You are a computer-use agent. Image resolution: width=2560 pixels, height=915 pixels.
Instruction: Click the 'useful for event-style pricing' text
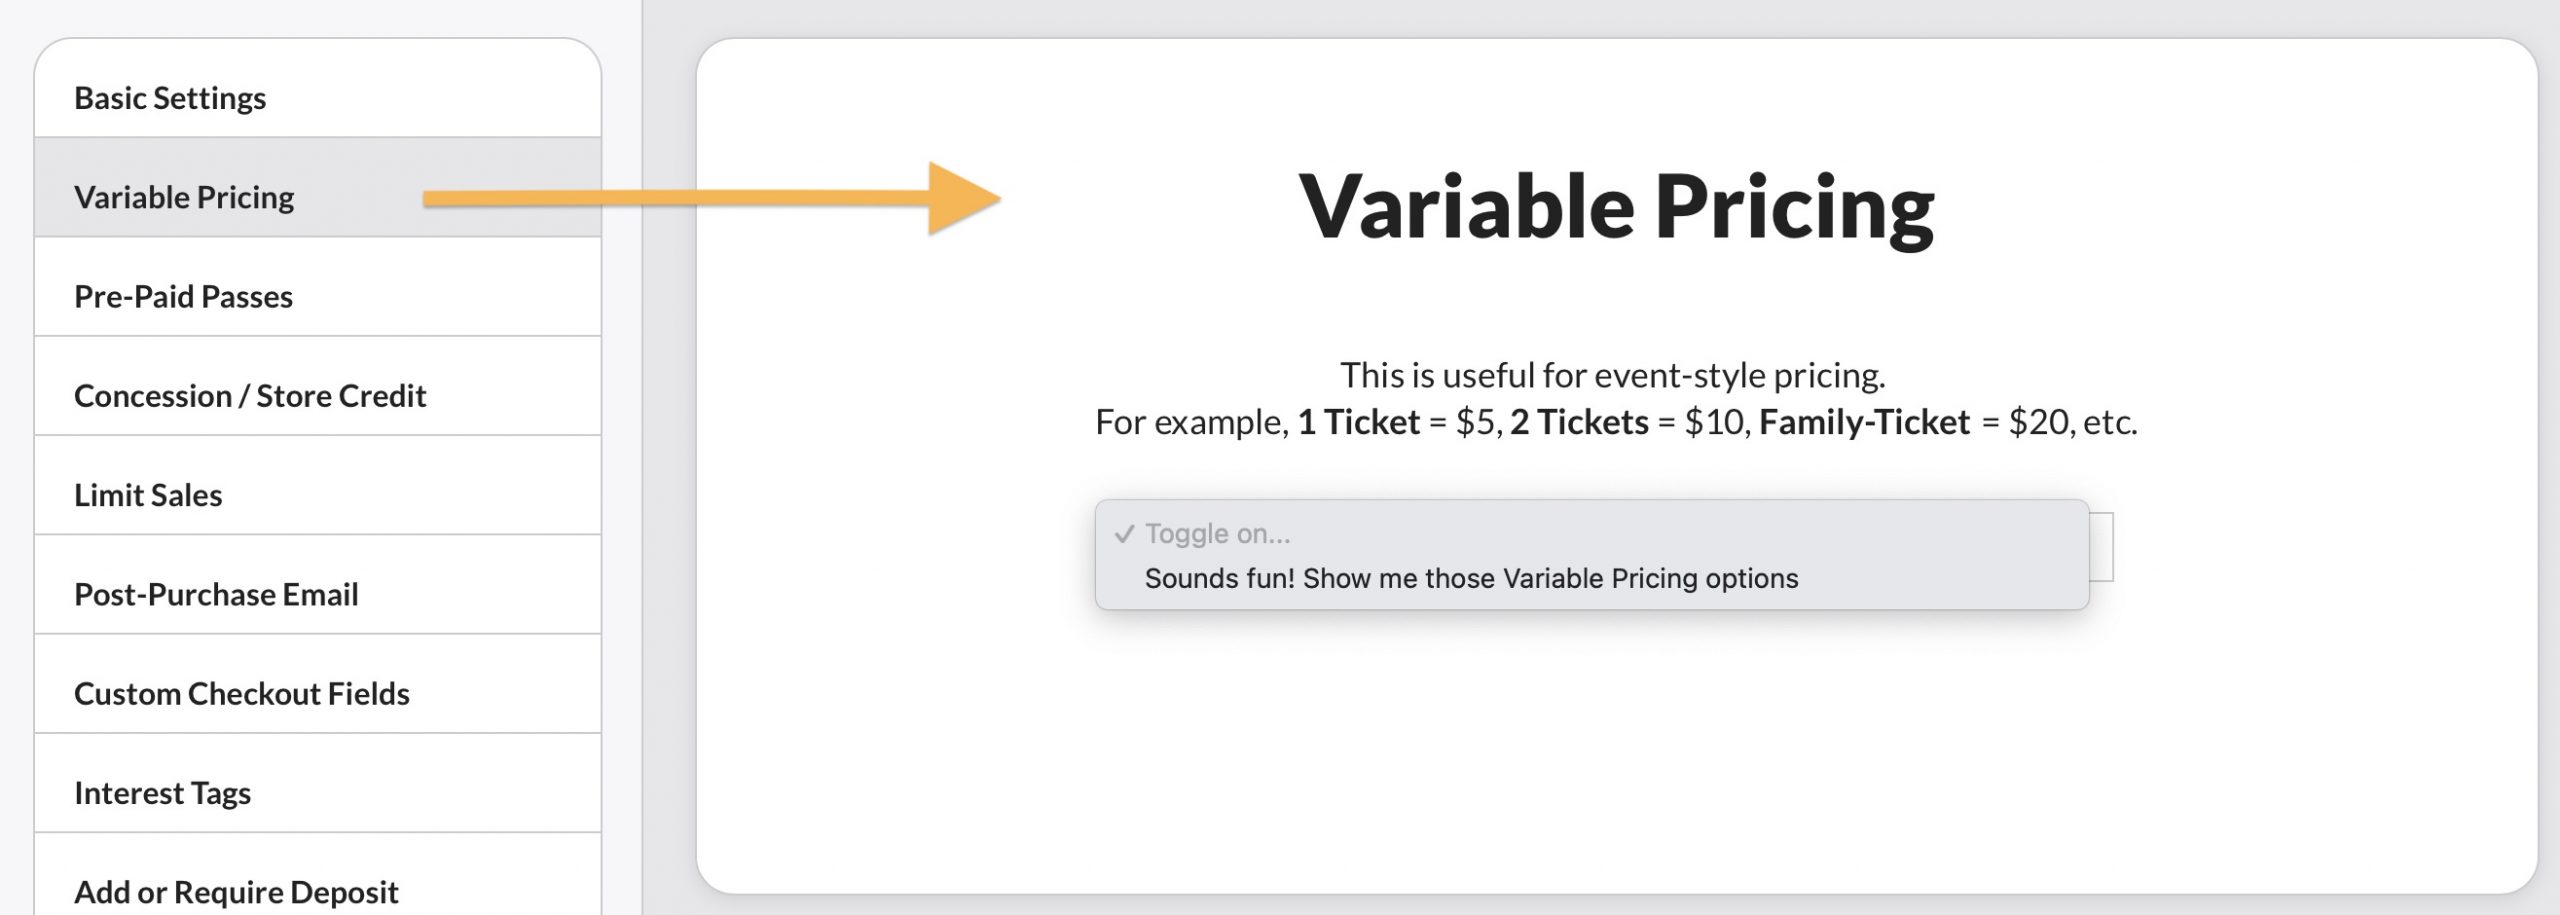click(1612, 375)
